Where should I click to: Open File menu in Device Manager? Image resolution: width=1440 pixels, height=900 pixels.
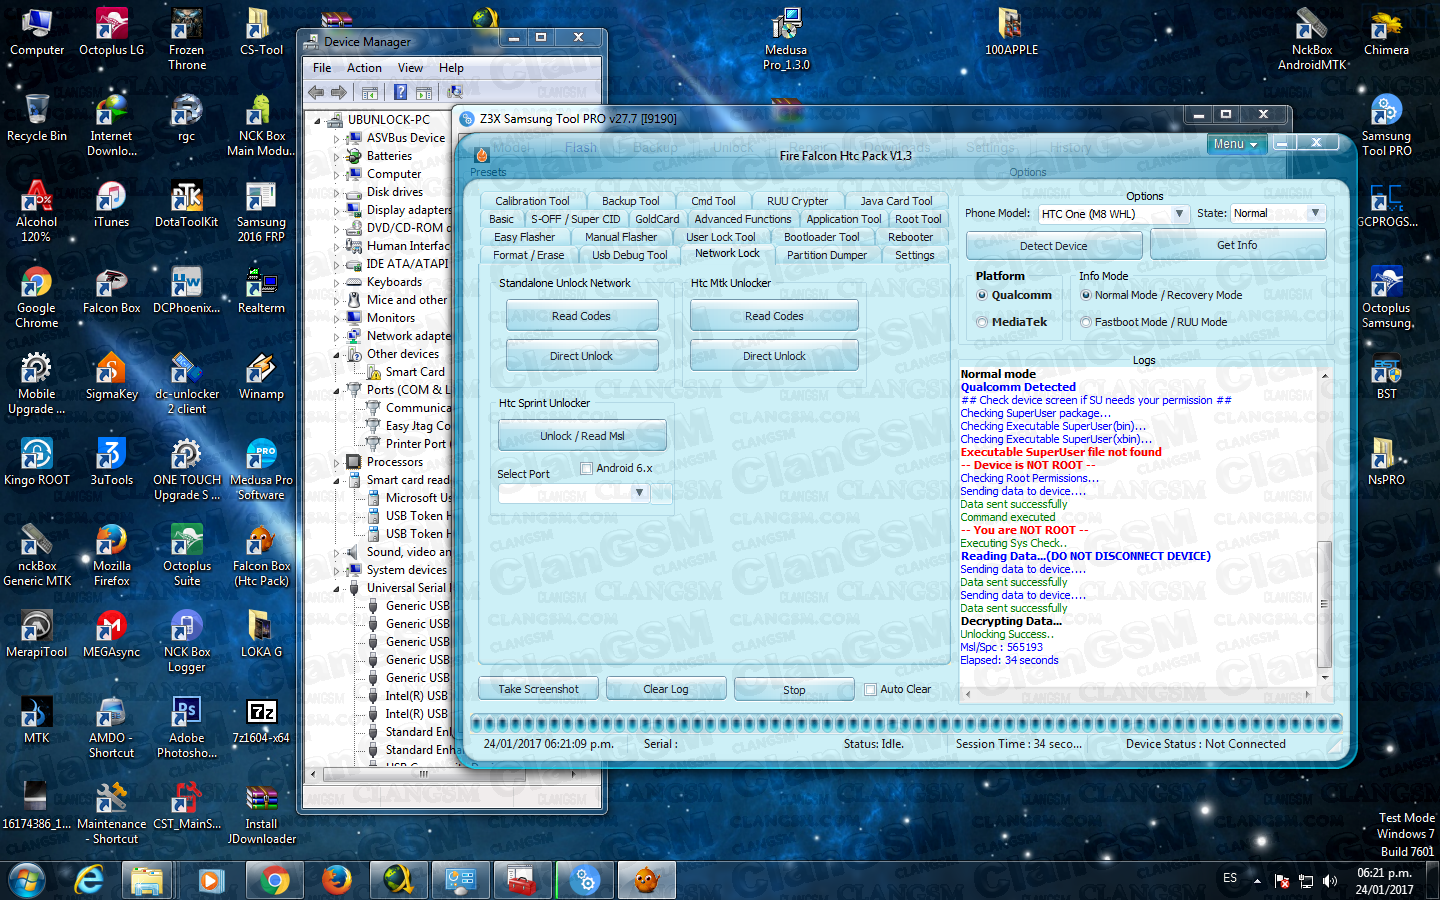point(322,68)
